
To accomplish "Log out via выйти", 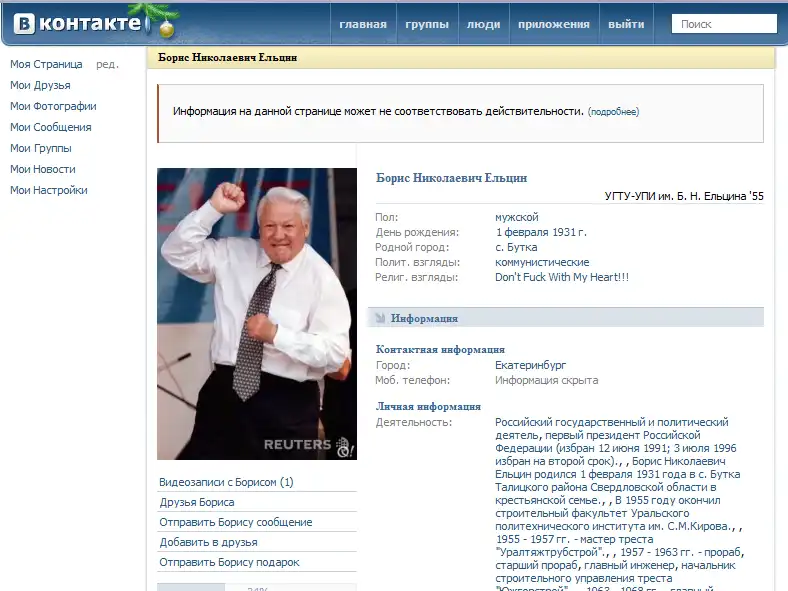I will pos(626,25).
